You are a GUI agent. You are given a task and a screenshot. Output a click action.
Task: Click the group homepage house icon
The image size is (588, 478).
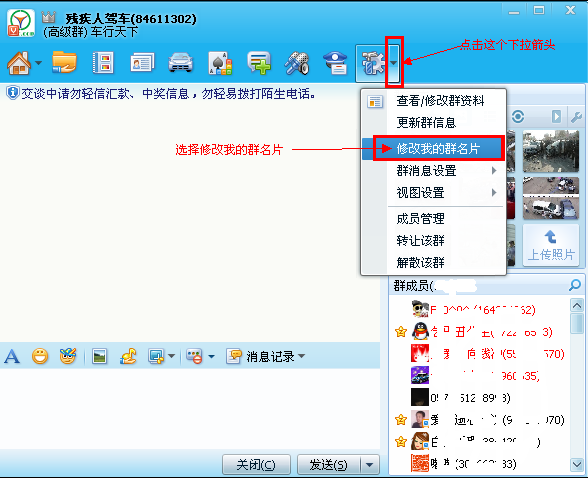19,63
